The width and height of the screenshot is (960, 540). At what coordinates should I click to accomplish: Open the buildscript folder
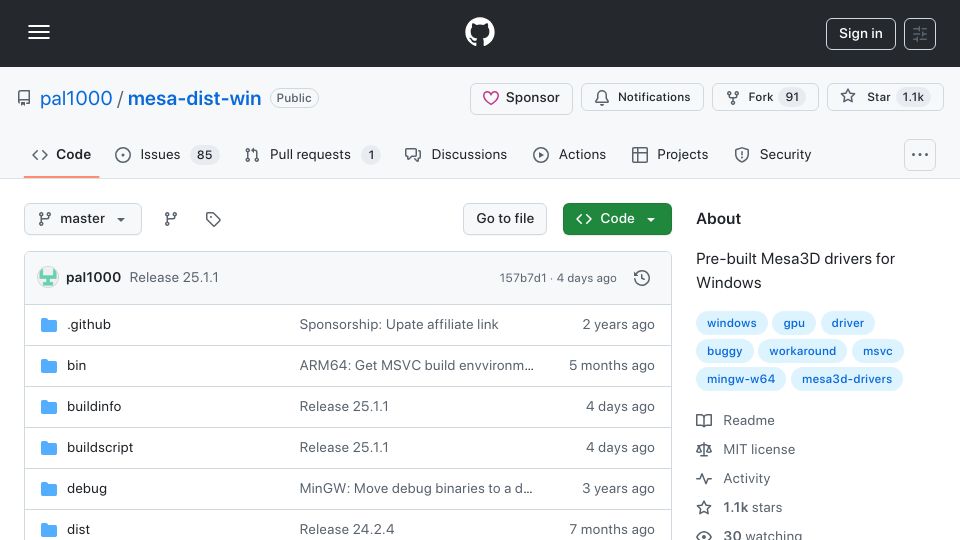click(100, 448)
